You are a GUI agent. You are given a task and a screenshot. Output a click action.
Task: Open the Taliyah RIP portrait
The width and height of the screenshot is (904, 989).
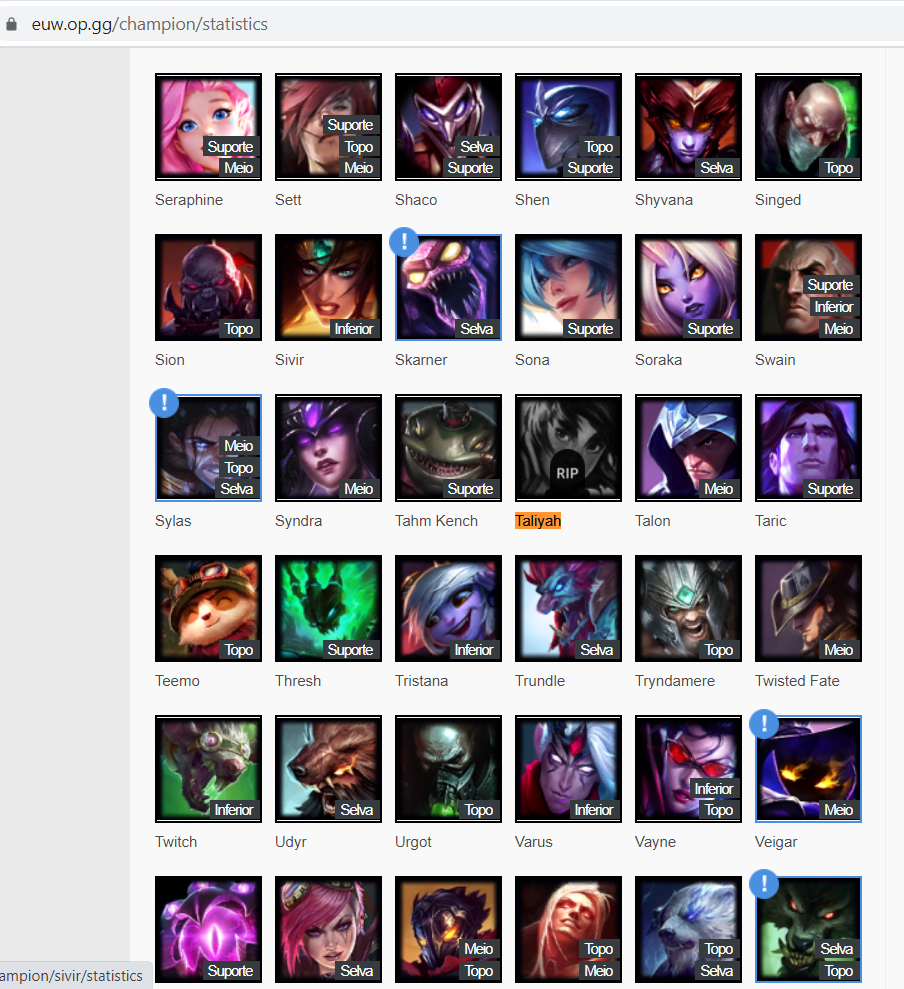coord(568,448)
